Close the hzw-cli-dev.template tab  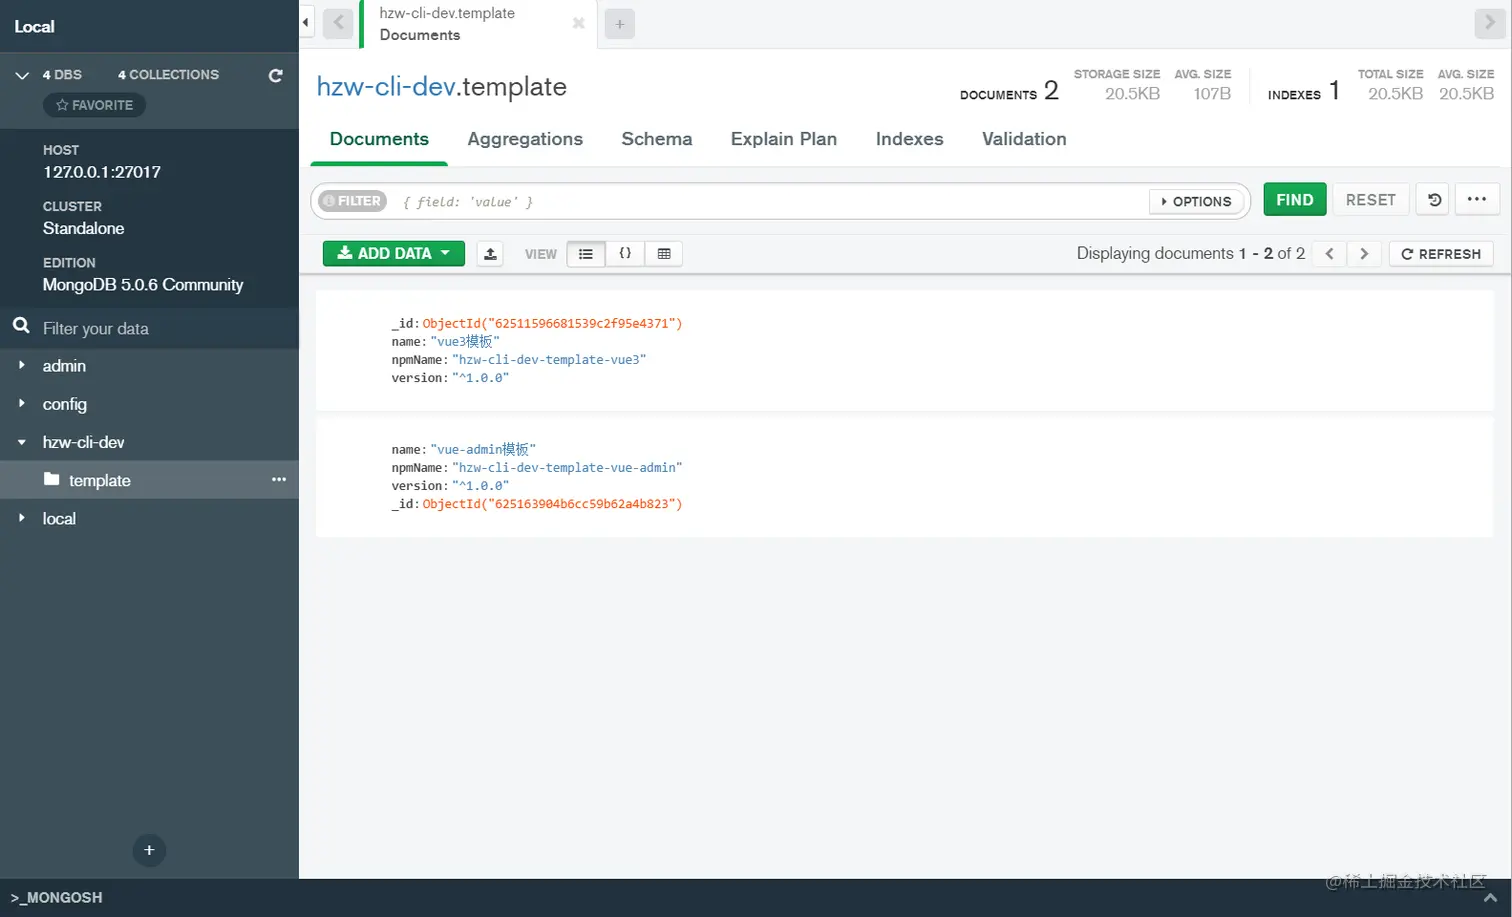(578, 23)
